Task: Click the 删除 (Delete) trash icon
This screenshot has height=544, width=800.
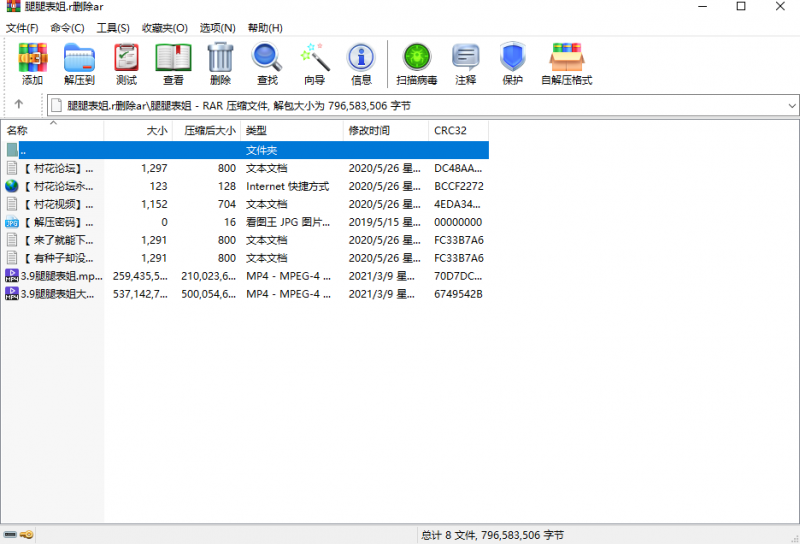Action: pyautogui.click(x=220, y=64)
